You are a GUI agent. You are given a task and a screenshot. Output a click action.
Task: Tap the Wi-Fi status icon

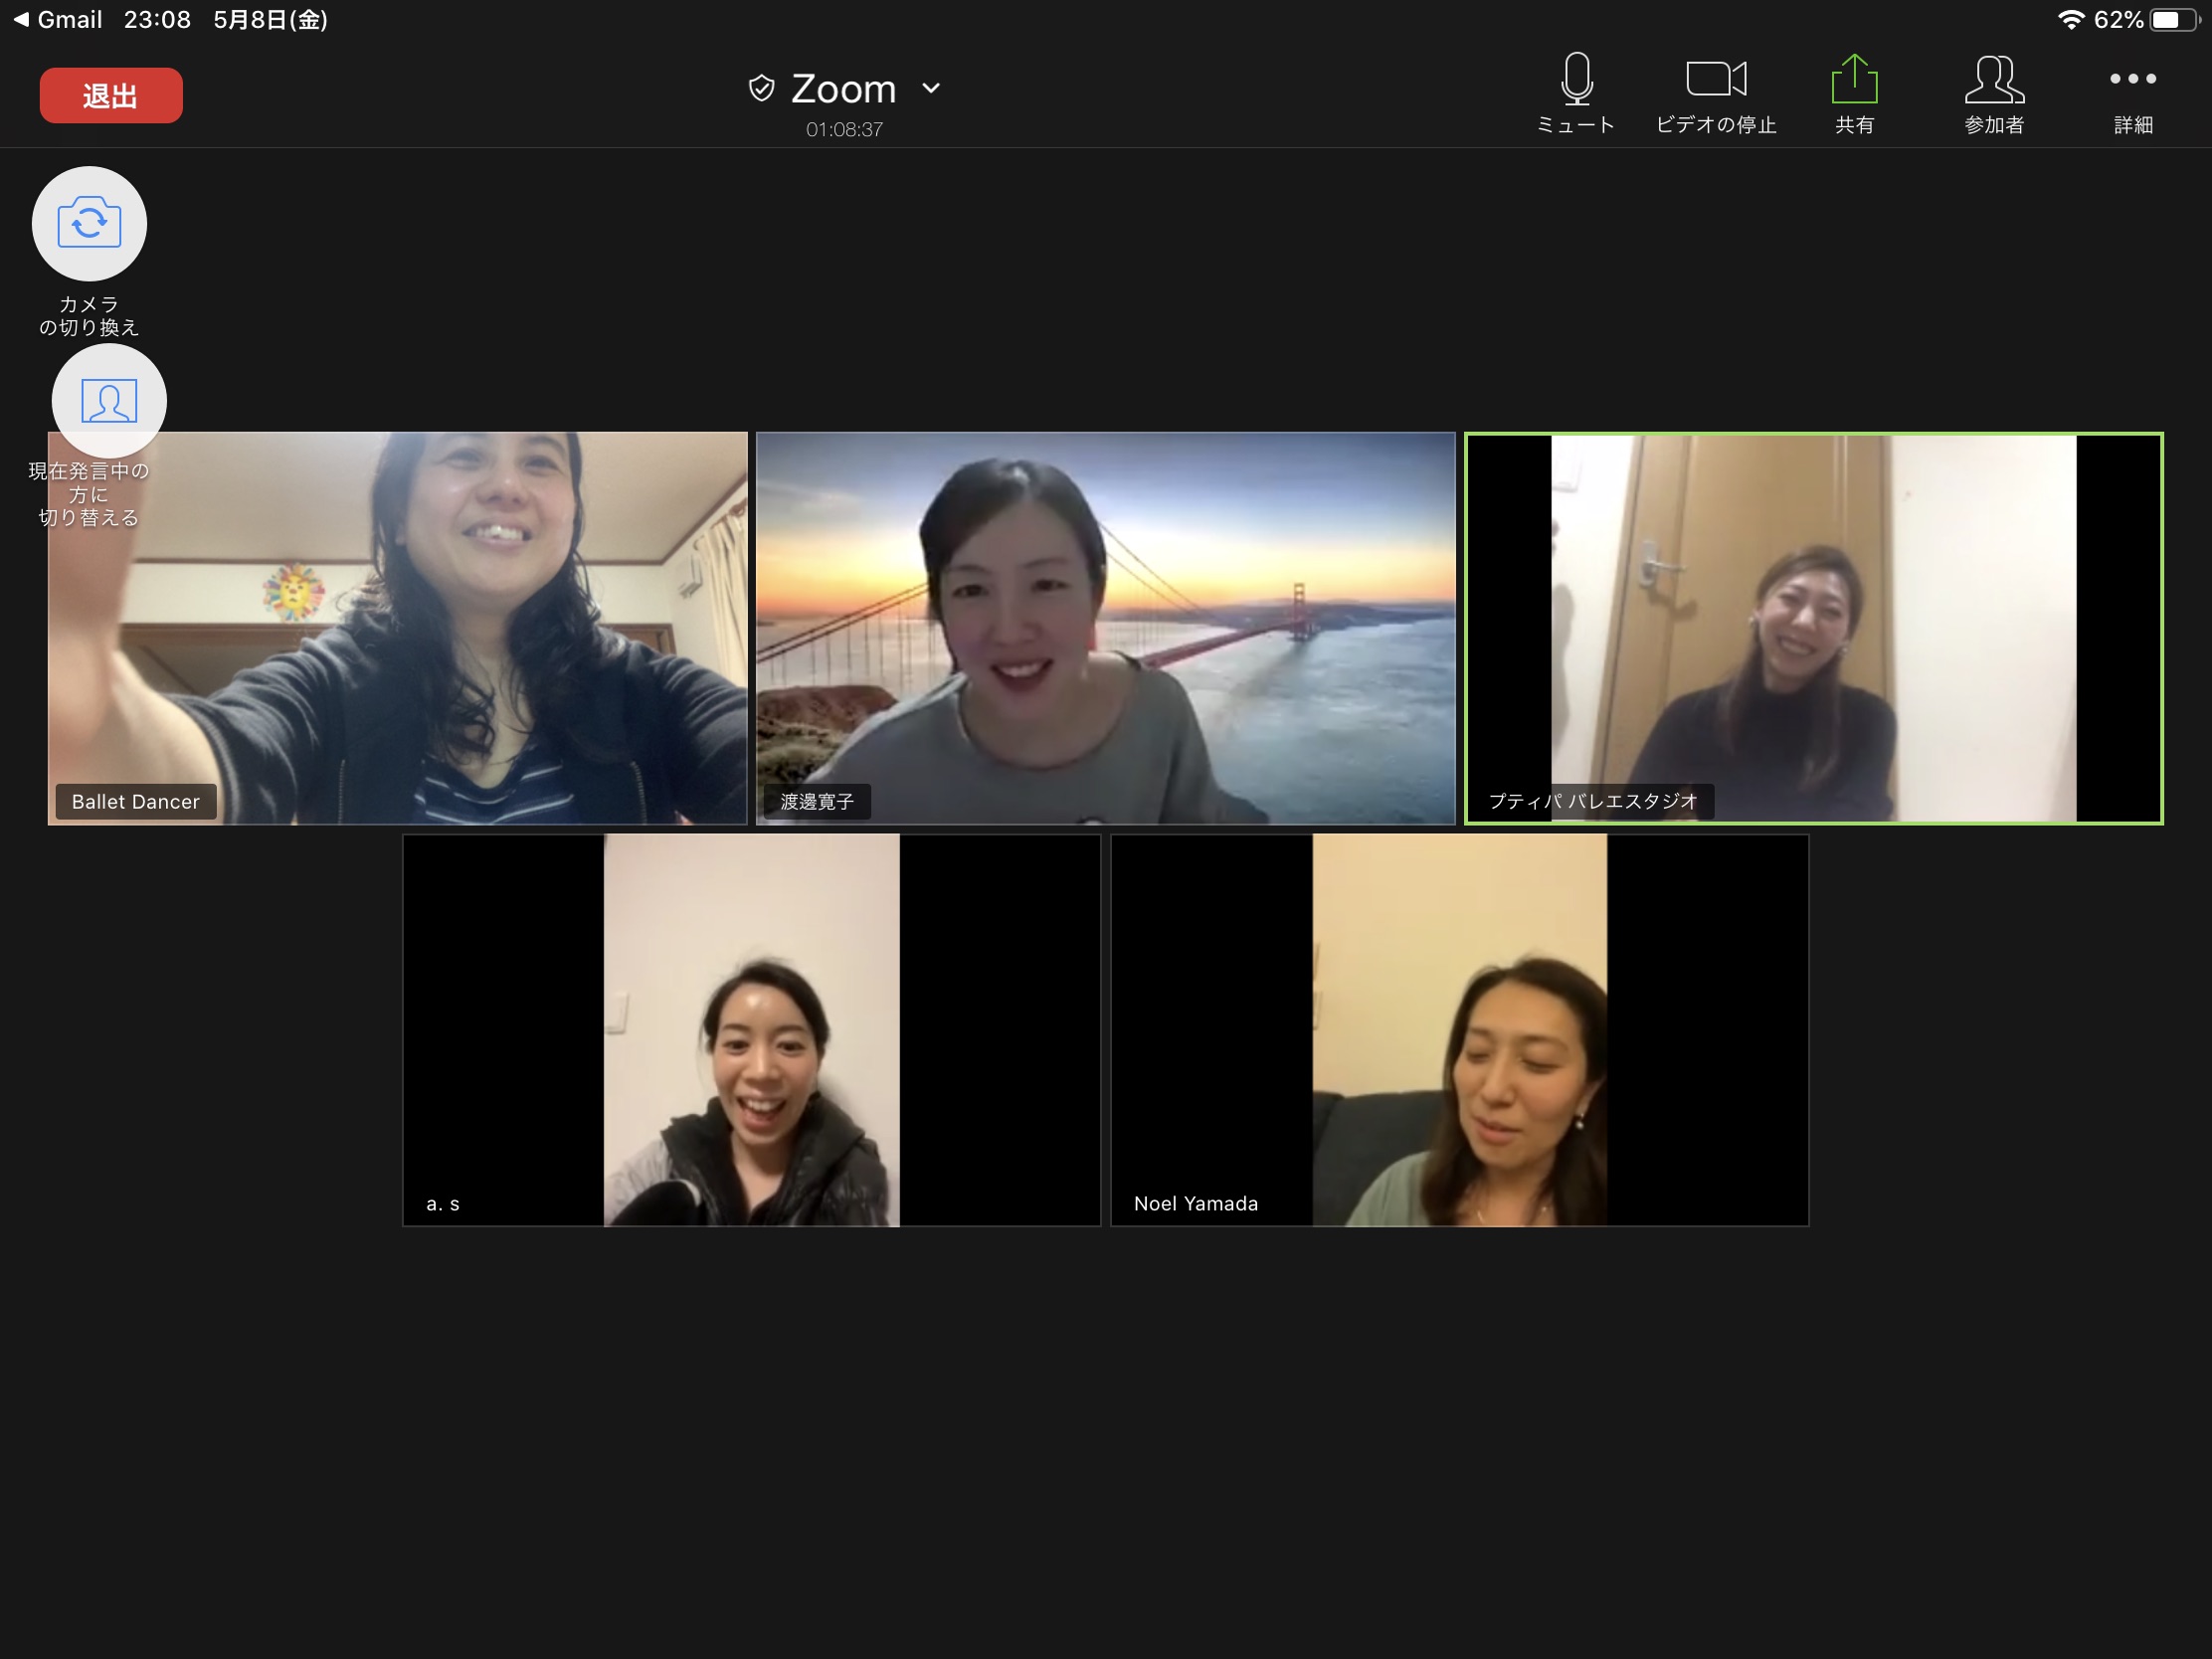pyautogui.click(x=2070, y=20)
